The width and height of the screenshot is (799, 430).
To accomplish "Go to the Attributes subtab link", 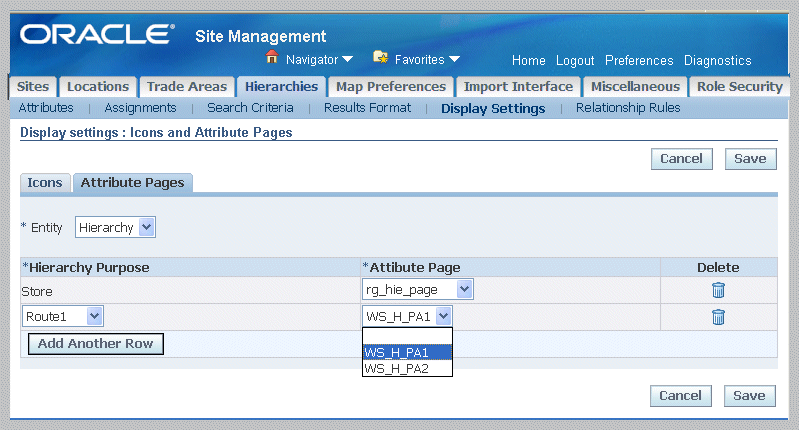I will (x=46, y=108).
